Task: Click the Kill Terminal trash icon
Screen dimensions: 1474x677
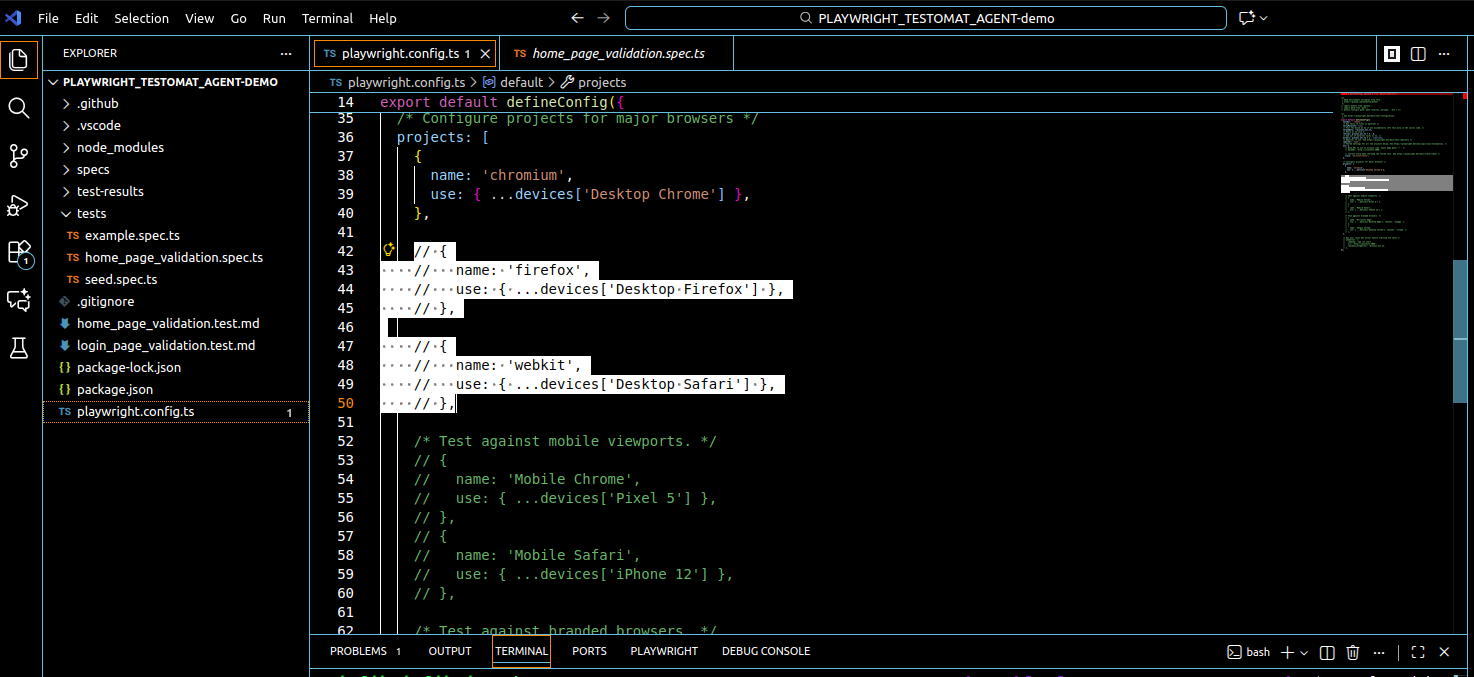Action: [1352, 652]
